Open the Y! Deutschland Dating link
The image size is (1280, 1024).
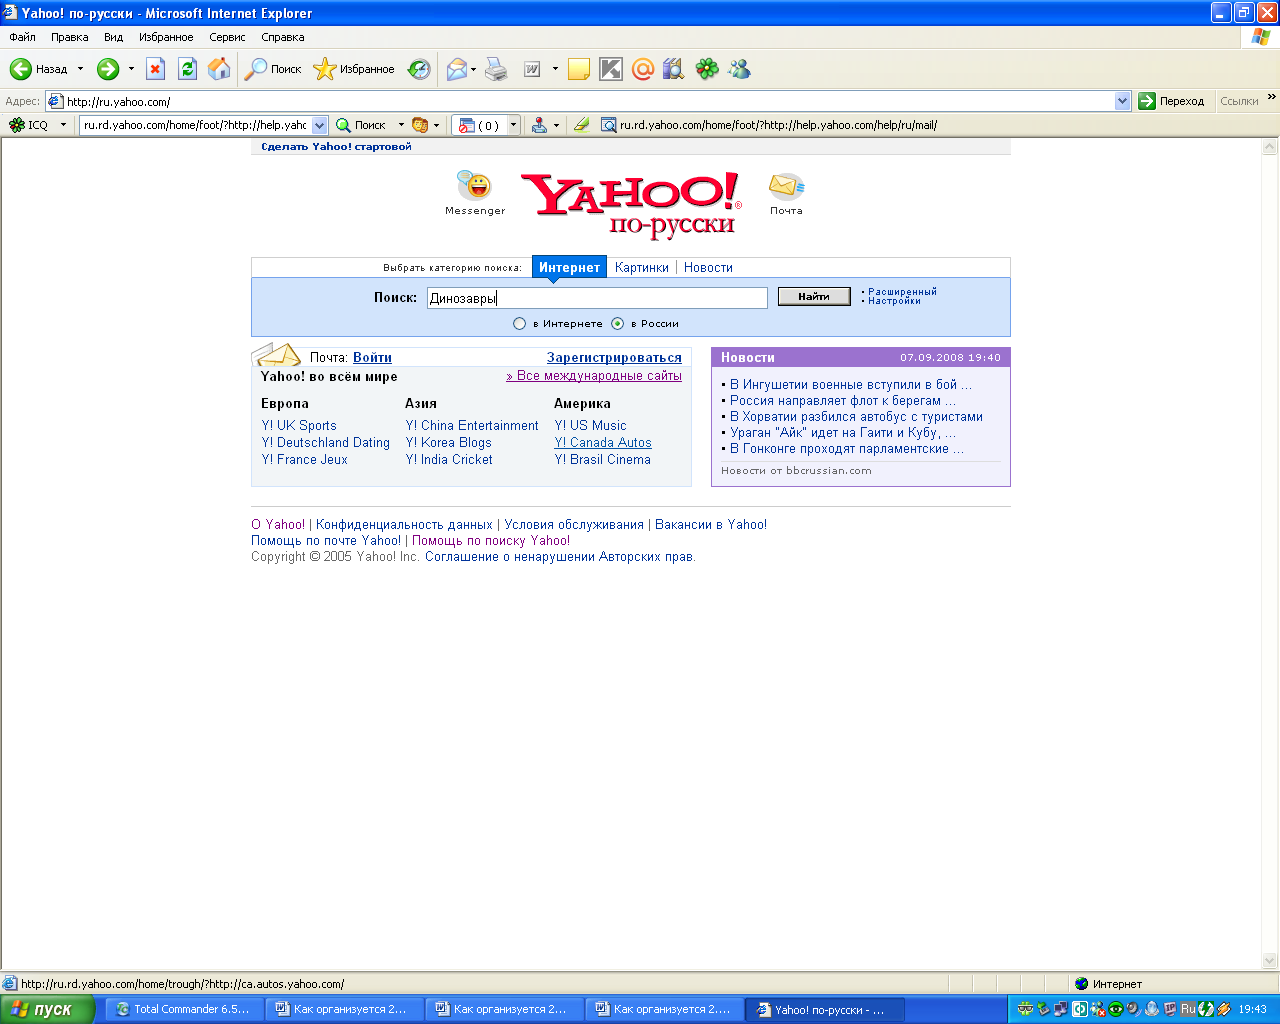pyautogui.click(x=326, y=442)
